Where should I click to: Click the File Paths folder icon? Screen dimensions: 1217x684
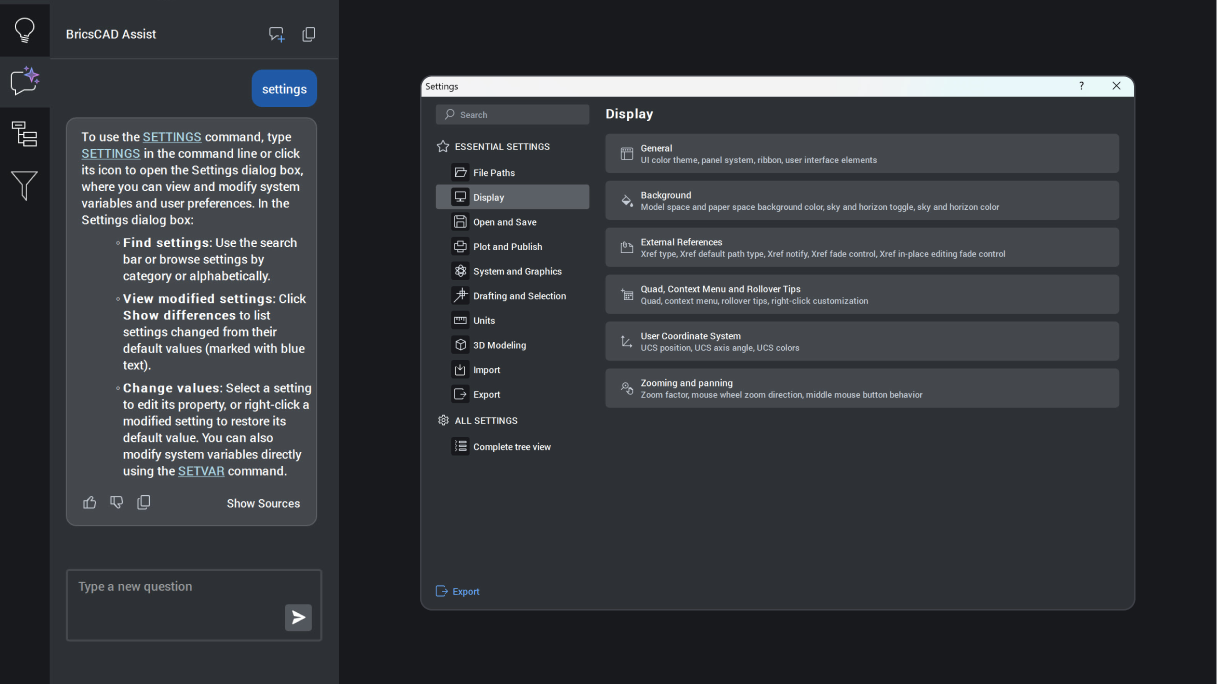tap(460, 172)
